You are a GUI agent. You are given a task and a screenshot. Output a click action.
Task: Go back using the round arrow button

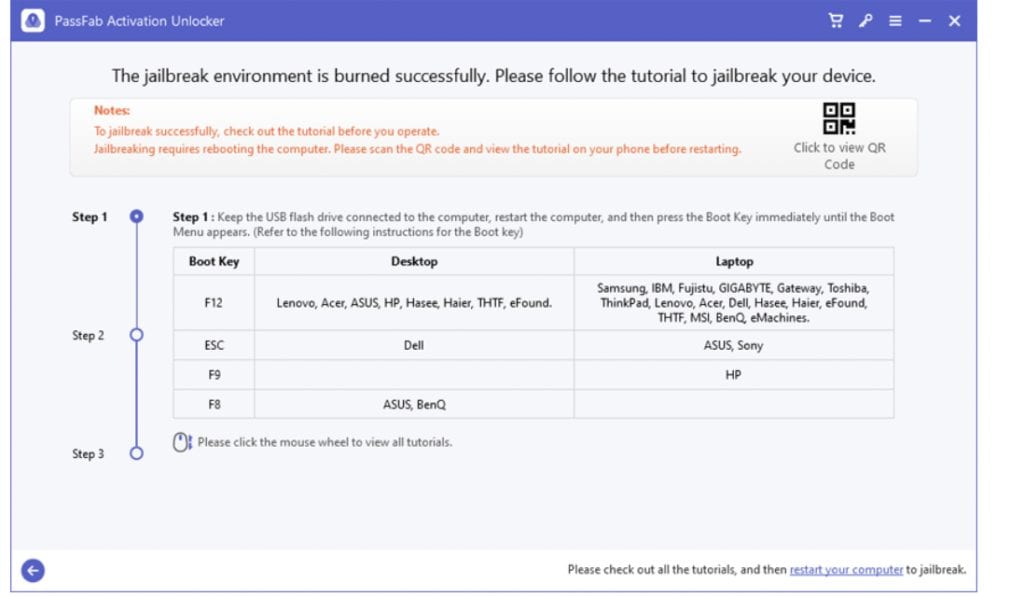pos(33,570)
